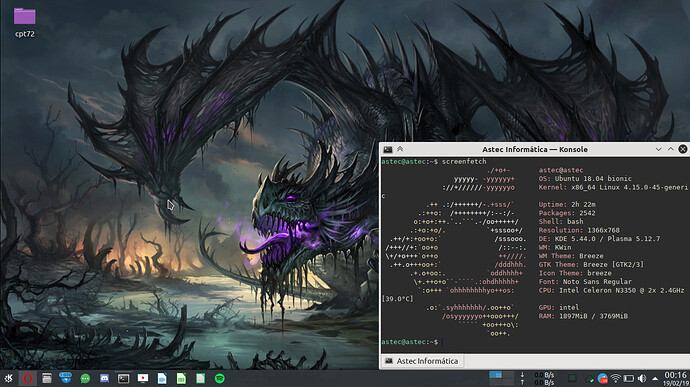
Task: Open the cloud sync tray icon
Action: [589, 379]
